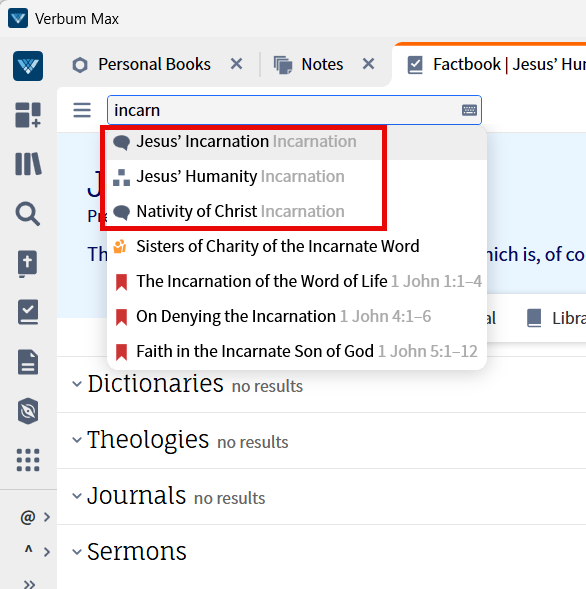
Task: Open the layouts icon in sidebar
Action: click(28, 115)
